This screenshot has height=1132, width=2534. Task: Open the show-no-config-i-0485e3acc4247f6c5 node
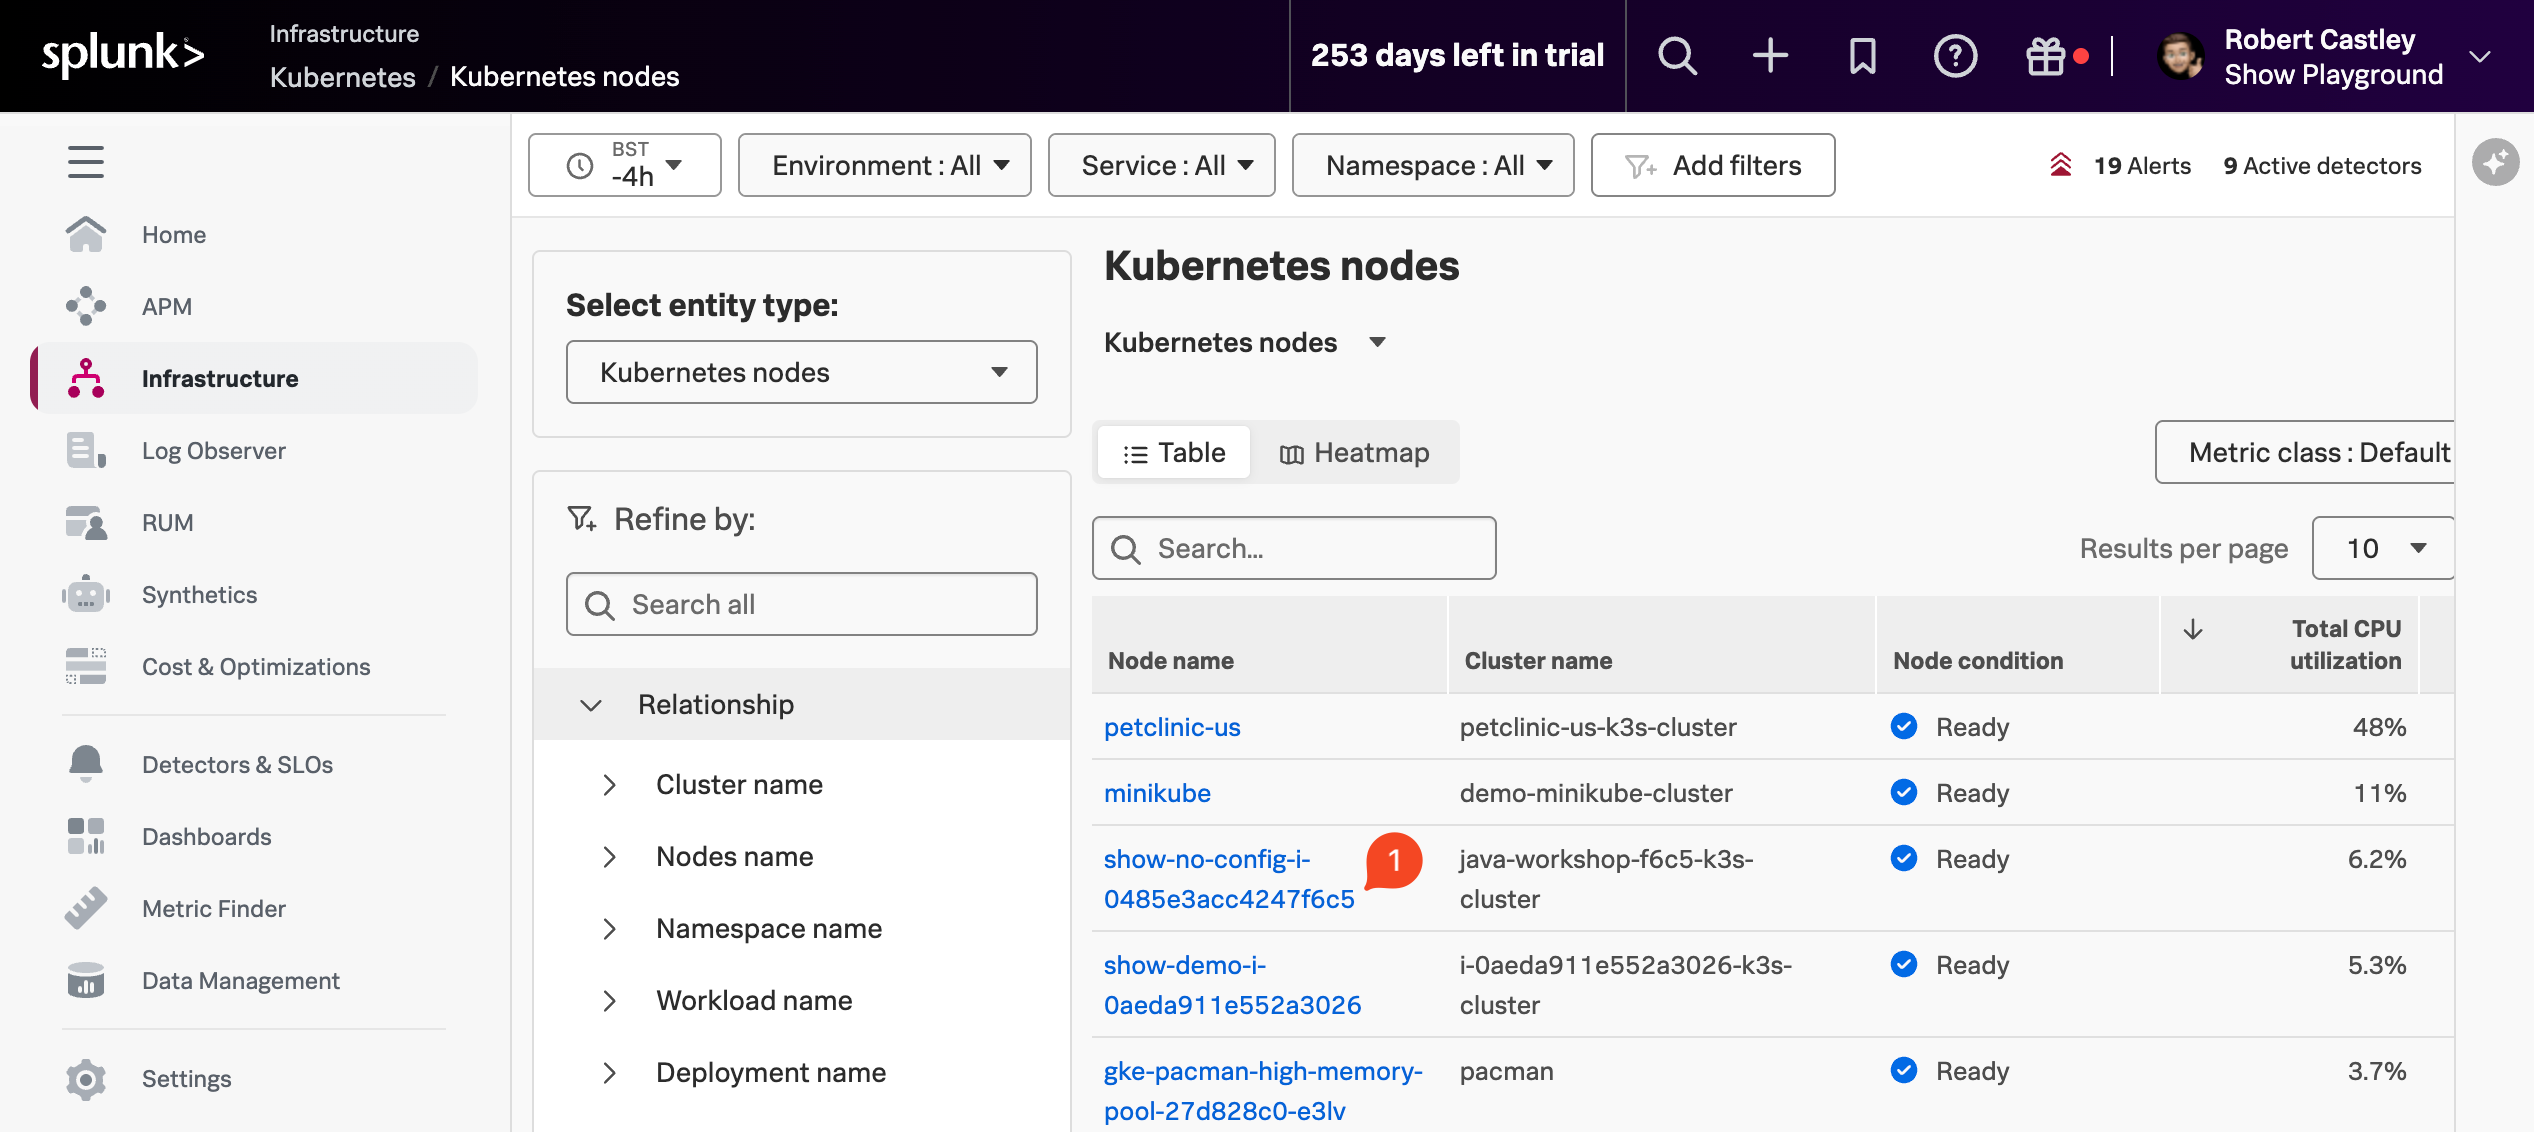[x=1229, y=879]
